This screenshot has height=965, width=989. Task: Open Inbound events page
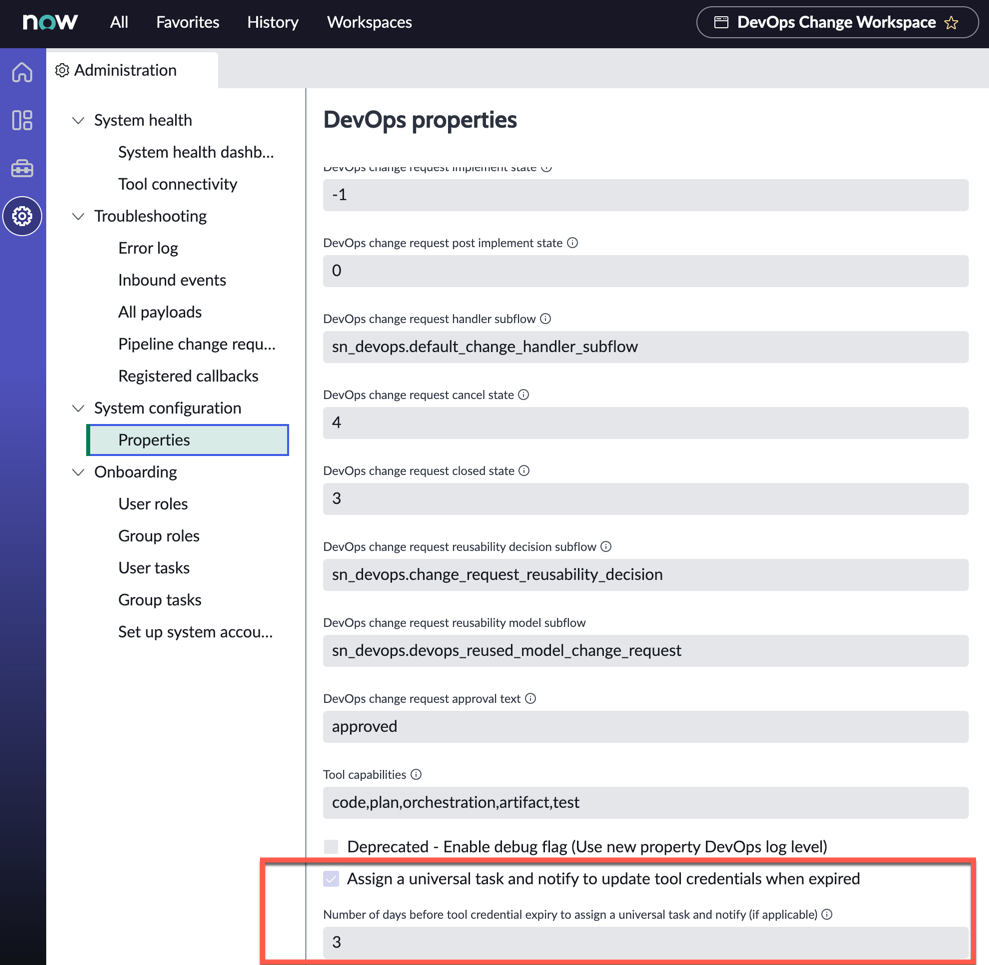pyautogui.click(x=172, y=280)
